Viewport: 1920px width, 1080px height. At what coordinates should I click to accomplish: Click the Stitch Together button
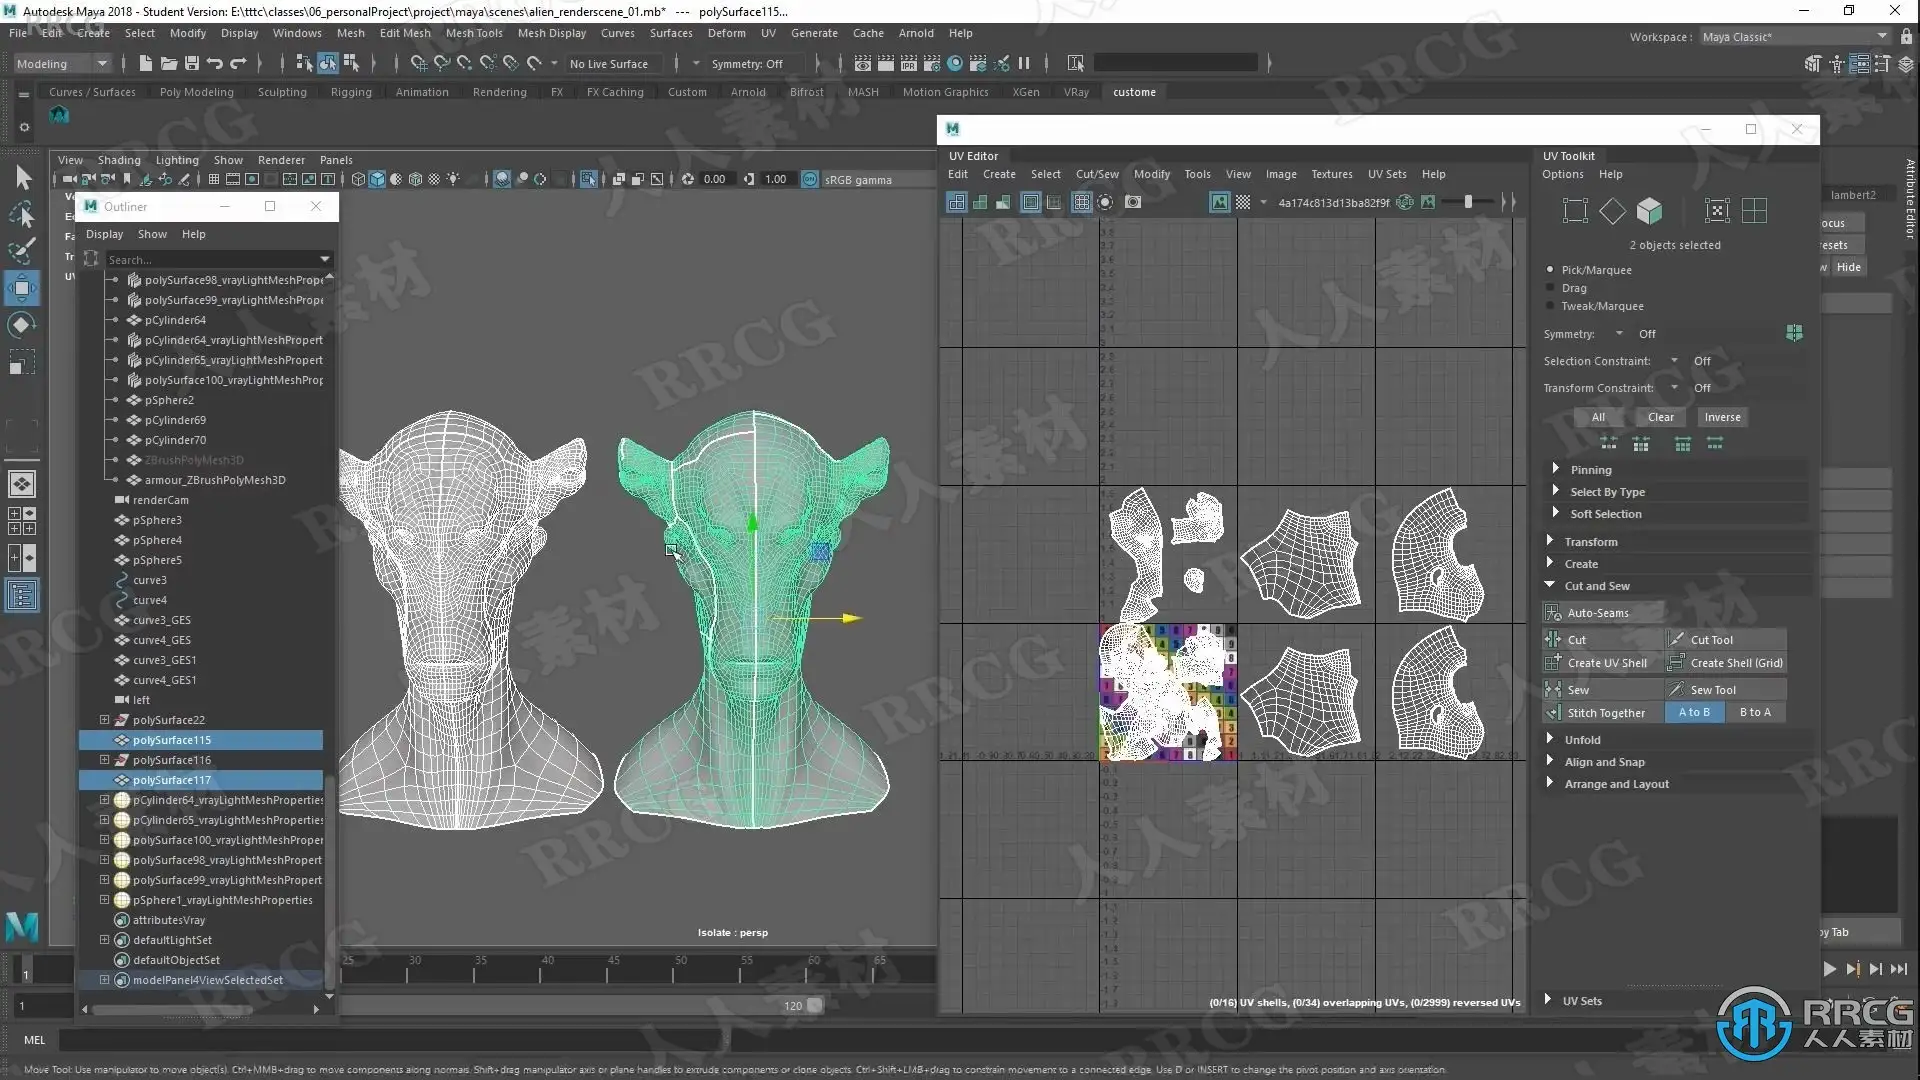tap(1605, 712)
